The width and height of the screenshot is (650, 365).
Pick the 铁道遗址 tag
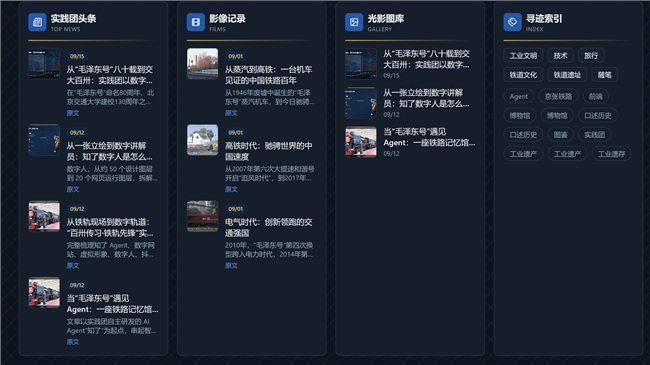pos(567,75)
